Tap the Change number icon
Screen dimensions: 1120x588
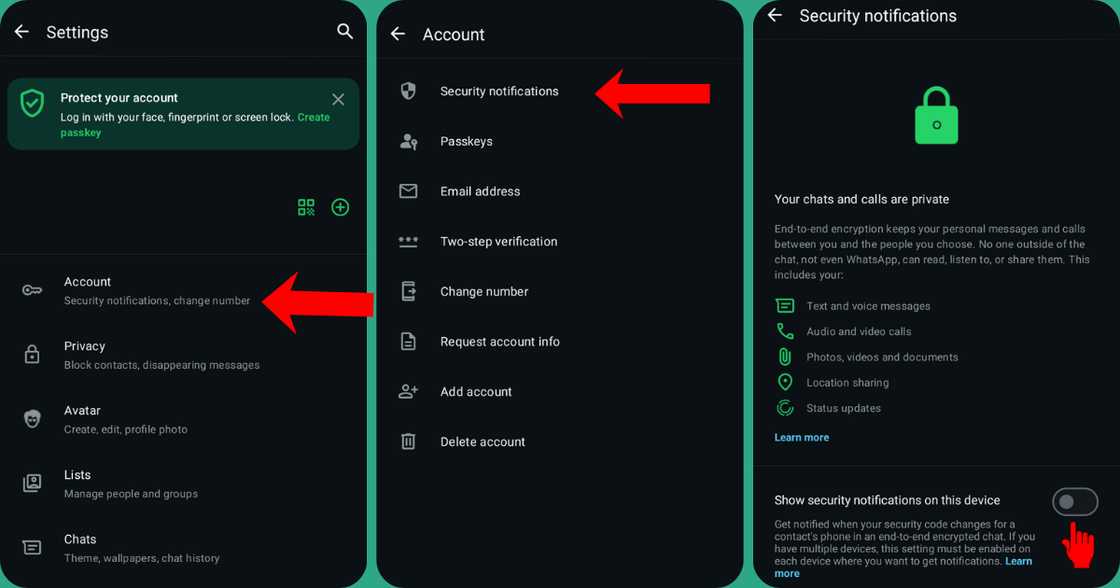[x=408, y=291]
